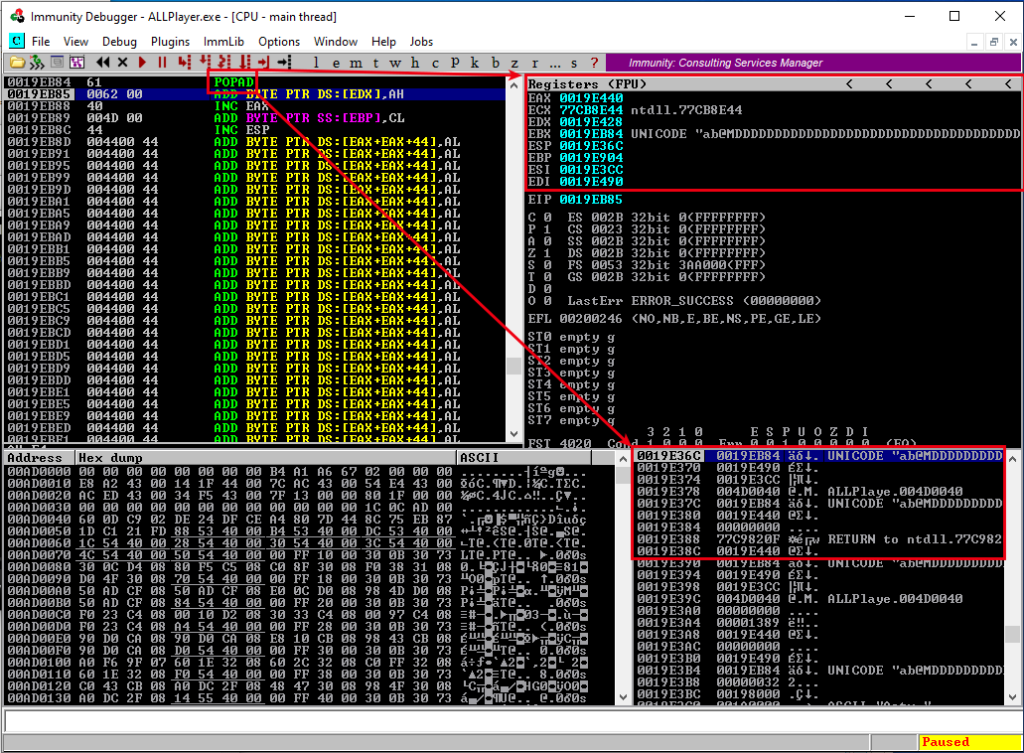Close the debugged program with X icon

click(122, 62)
